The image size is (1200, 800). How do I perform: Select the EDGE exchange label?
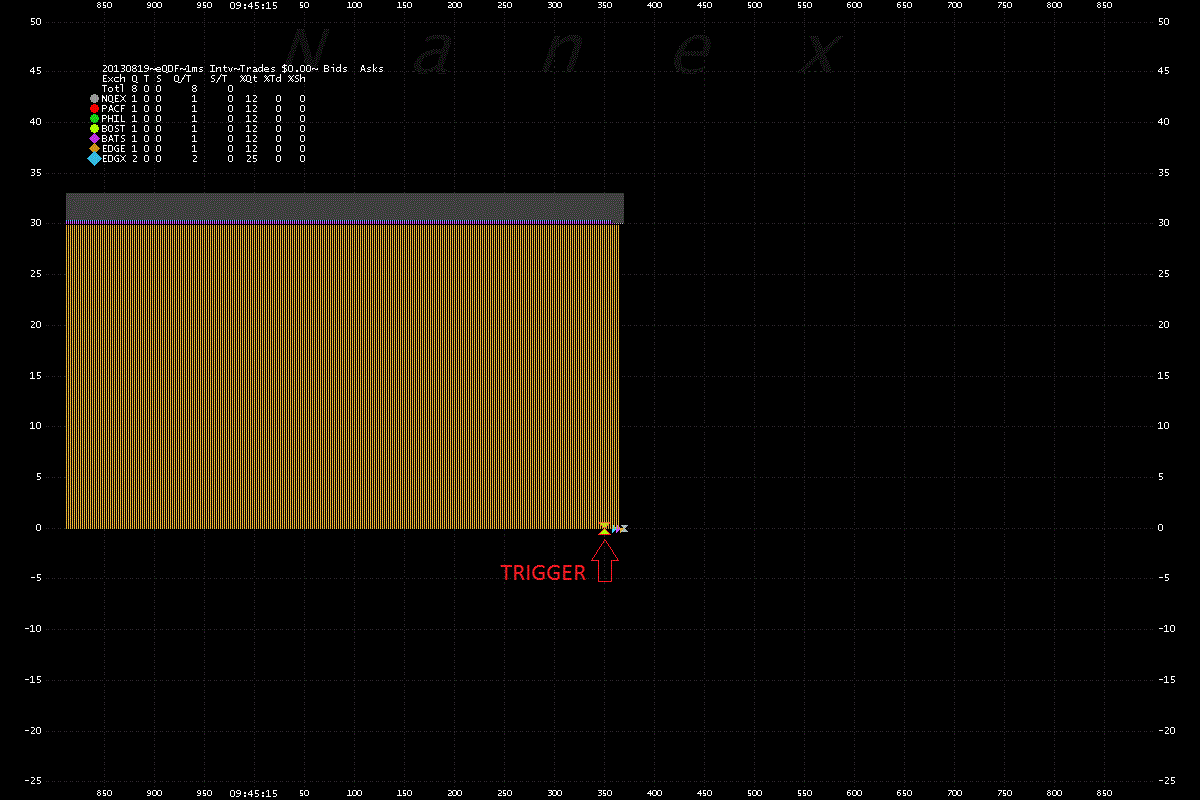(x=113, y=148)
